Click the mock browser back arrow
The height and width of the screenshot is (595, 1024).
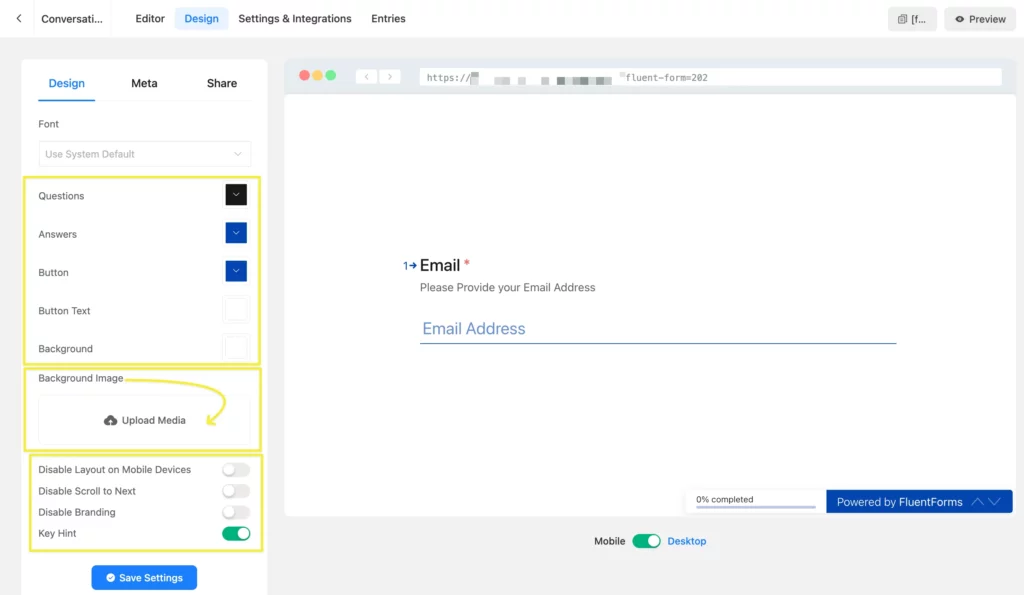coord(366,77)
